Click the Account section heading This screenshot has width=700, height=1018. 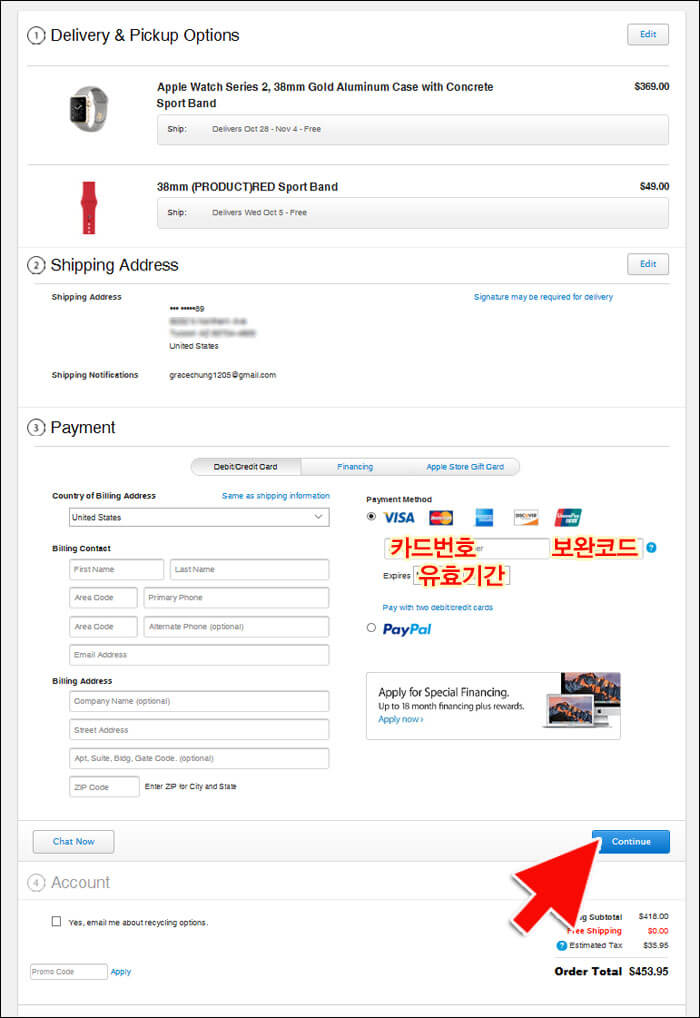click(81, 882)
